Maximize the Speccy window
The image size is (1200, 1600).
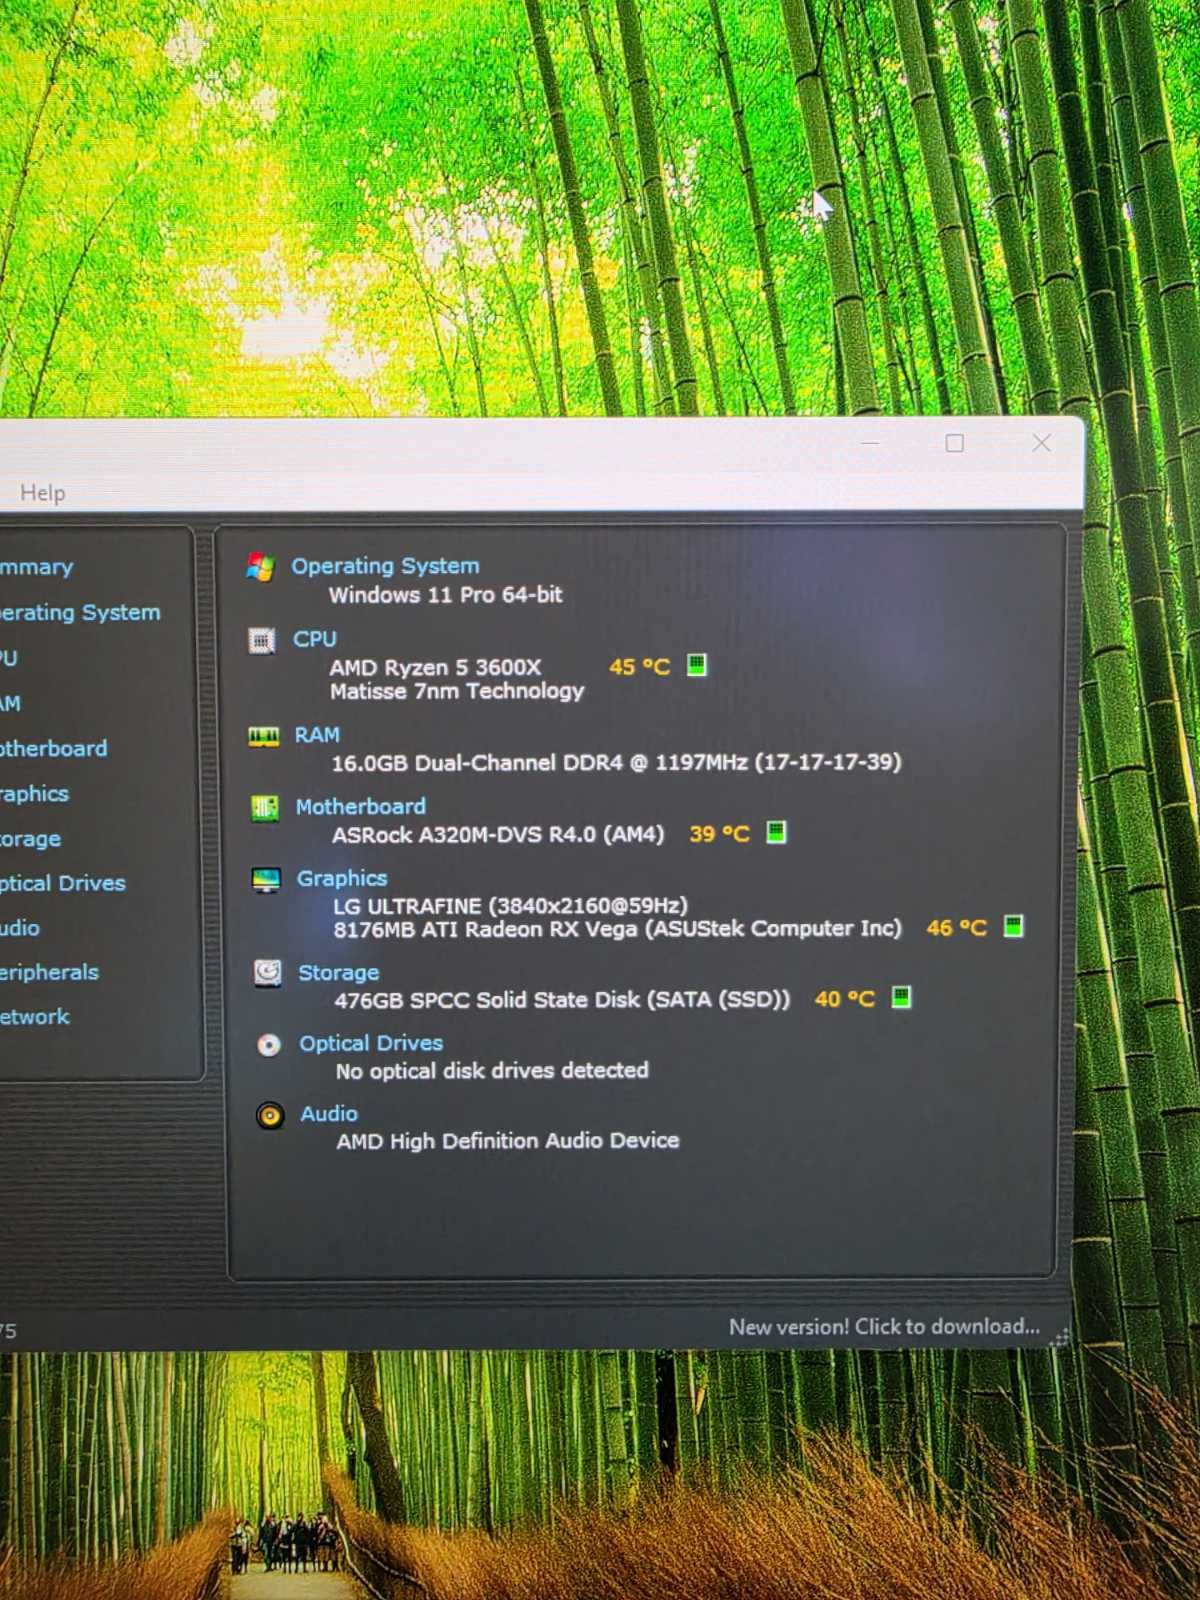[955, 443]
